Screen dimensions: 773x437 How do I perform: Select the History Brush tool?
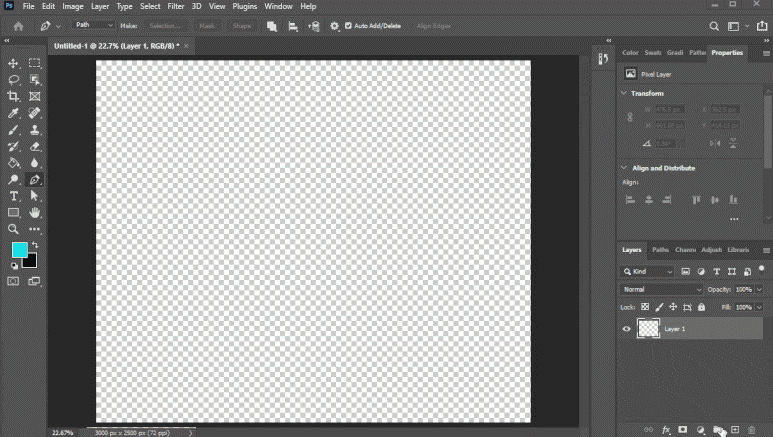(13, 146)
